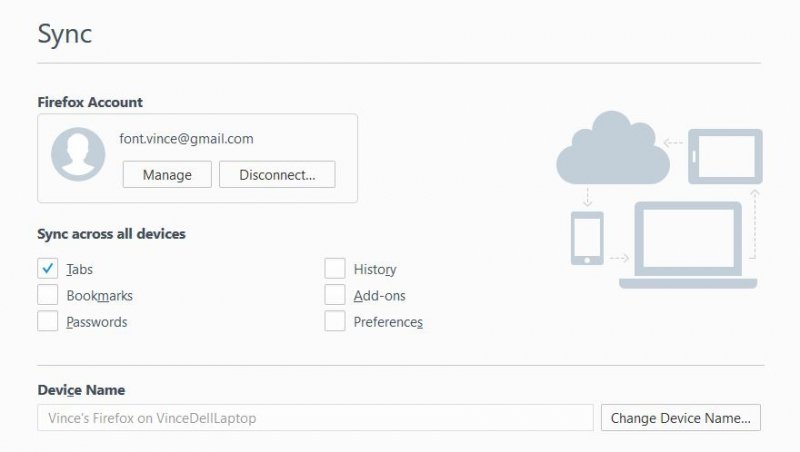The width and height of the screenshot is (800, 452).
Task: Check the Add-ons sync checkbox
Action: (335, 295)
